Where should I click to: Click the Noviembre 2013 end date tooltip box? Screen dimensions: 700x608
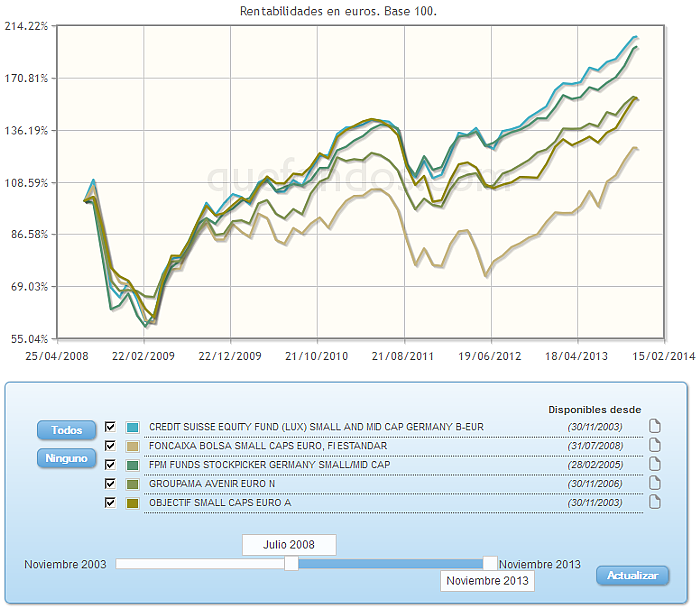pyautogui.click(x=488, y=581)
